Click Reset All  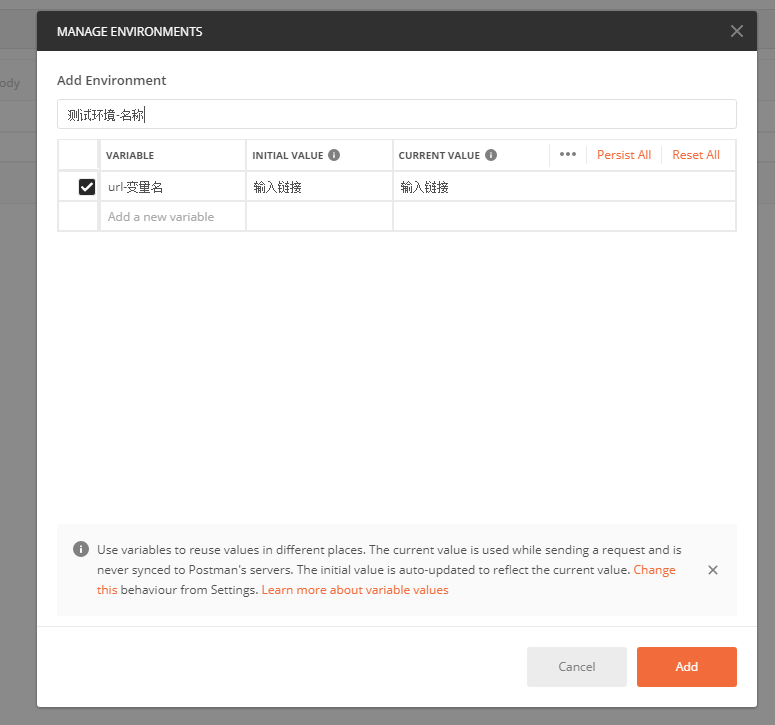coord(696,155)
